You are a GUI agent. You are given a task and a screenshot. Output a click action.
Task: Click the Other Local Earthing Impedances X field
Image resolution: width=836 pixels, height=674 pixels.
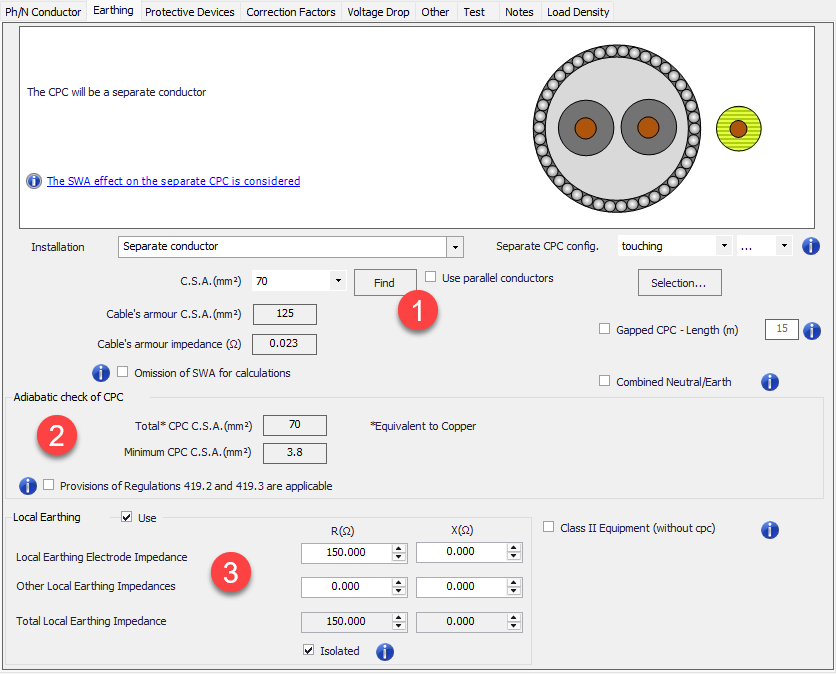click(x=461, y=587)
